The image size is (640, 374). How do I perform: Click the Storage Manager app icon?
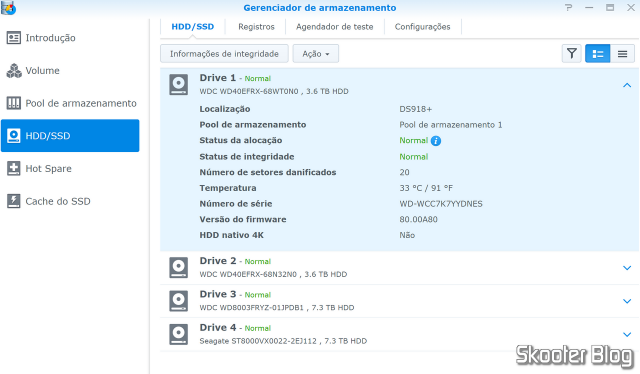click(x=8, y=7)
